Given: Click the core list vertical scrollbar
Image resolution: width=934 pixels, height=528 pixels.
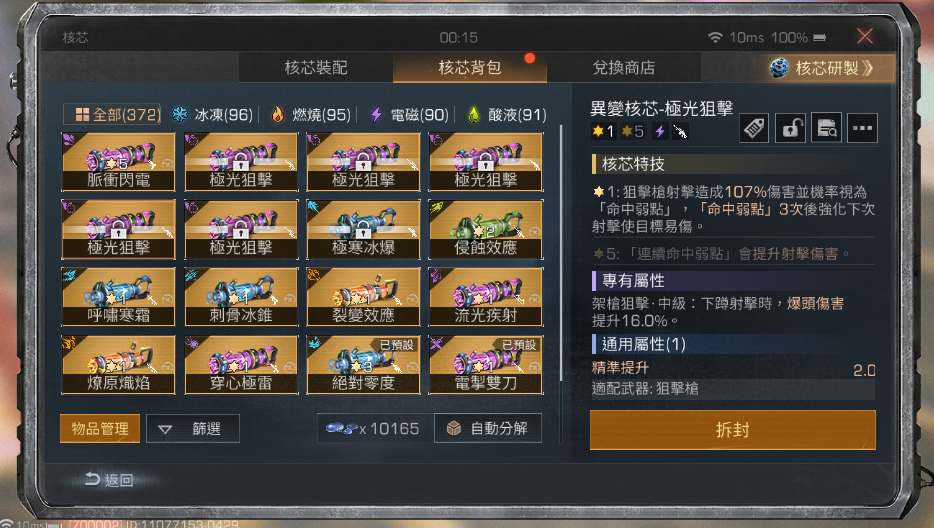Looking at the screenshot, I should click(x=561, y=253).
